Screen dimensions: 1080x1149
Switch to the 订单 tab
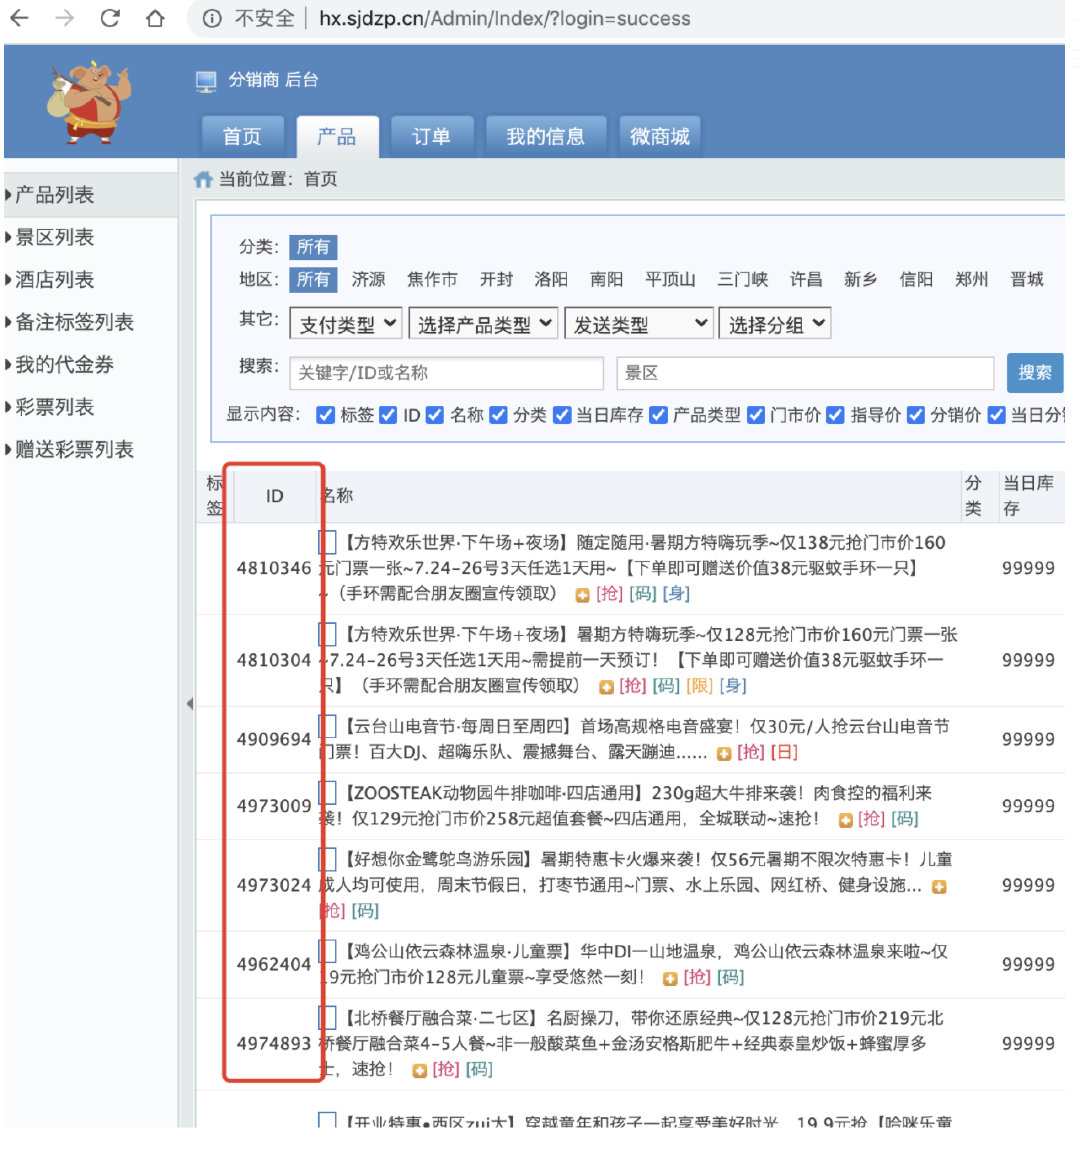431,137
